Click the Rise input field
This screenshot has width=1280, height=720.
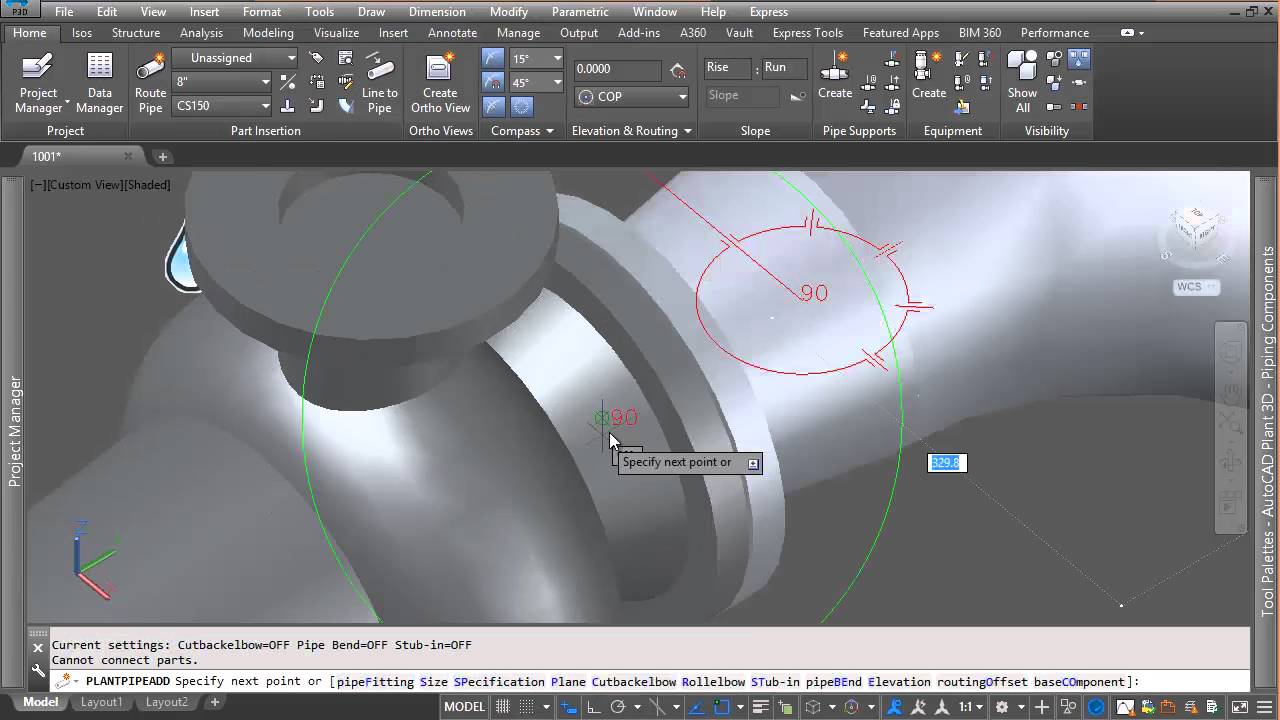point(728,68)
